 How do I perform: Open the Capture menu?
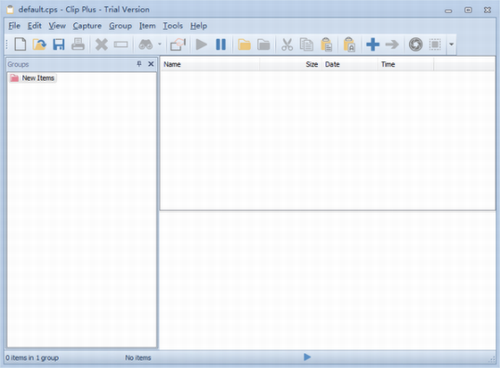click(87, 26)
